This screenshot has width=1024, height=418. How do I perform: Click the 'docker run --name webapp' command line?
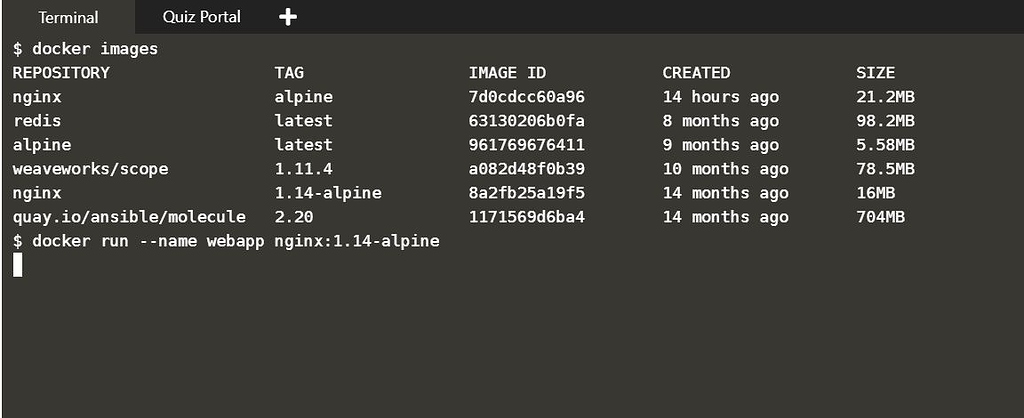(x=226, y=241)
